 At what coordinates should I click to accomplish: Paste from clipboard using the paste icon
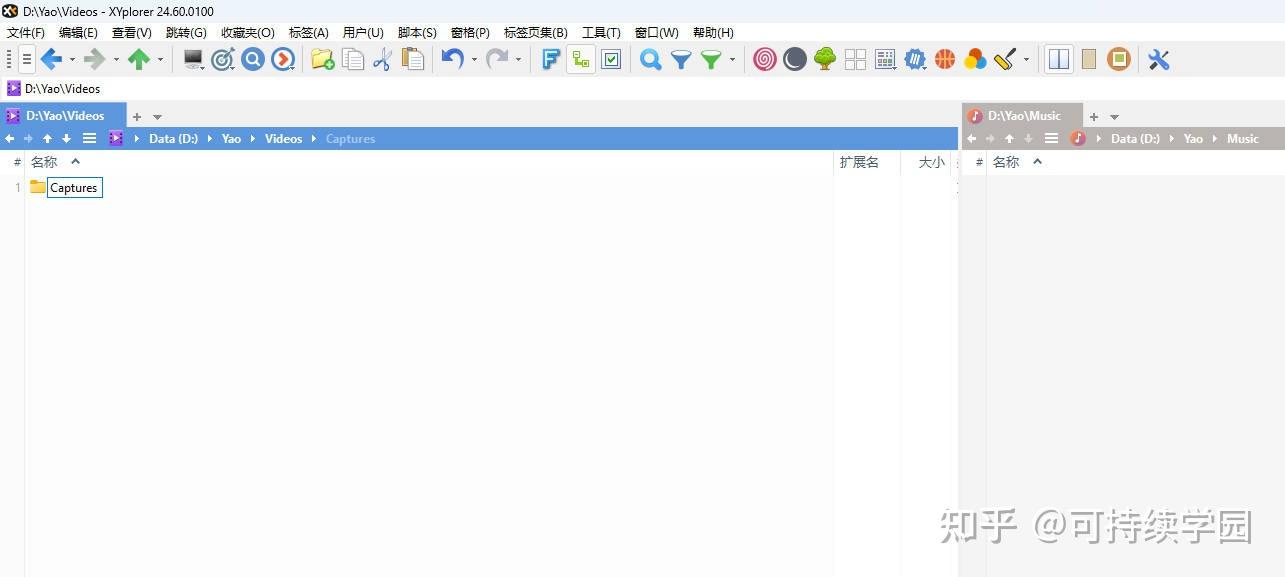tap(412, 59)
